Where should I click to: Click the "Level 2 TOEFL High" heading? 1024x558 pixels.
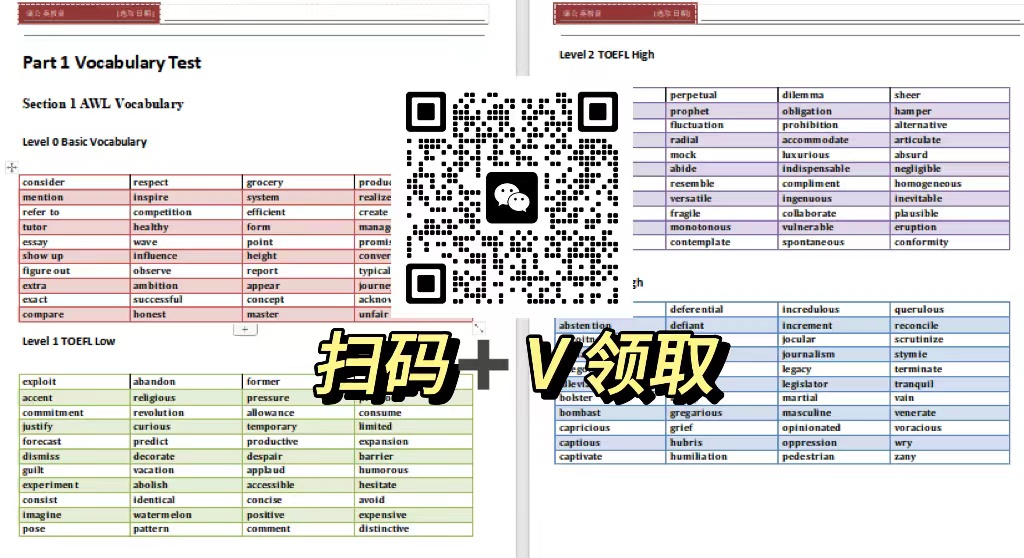tap(607, 55)
